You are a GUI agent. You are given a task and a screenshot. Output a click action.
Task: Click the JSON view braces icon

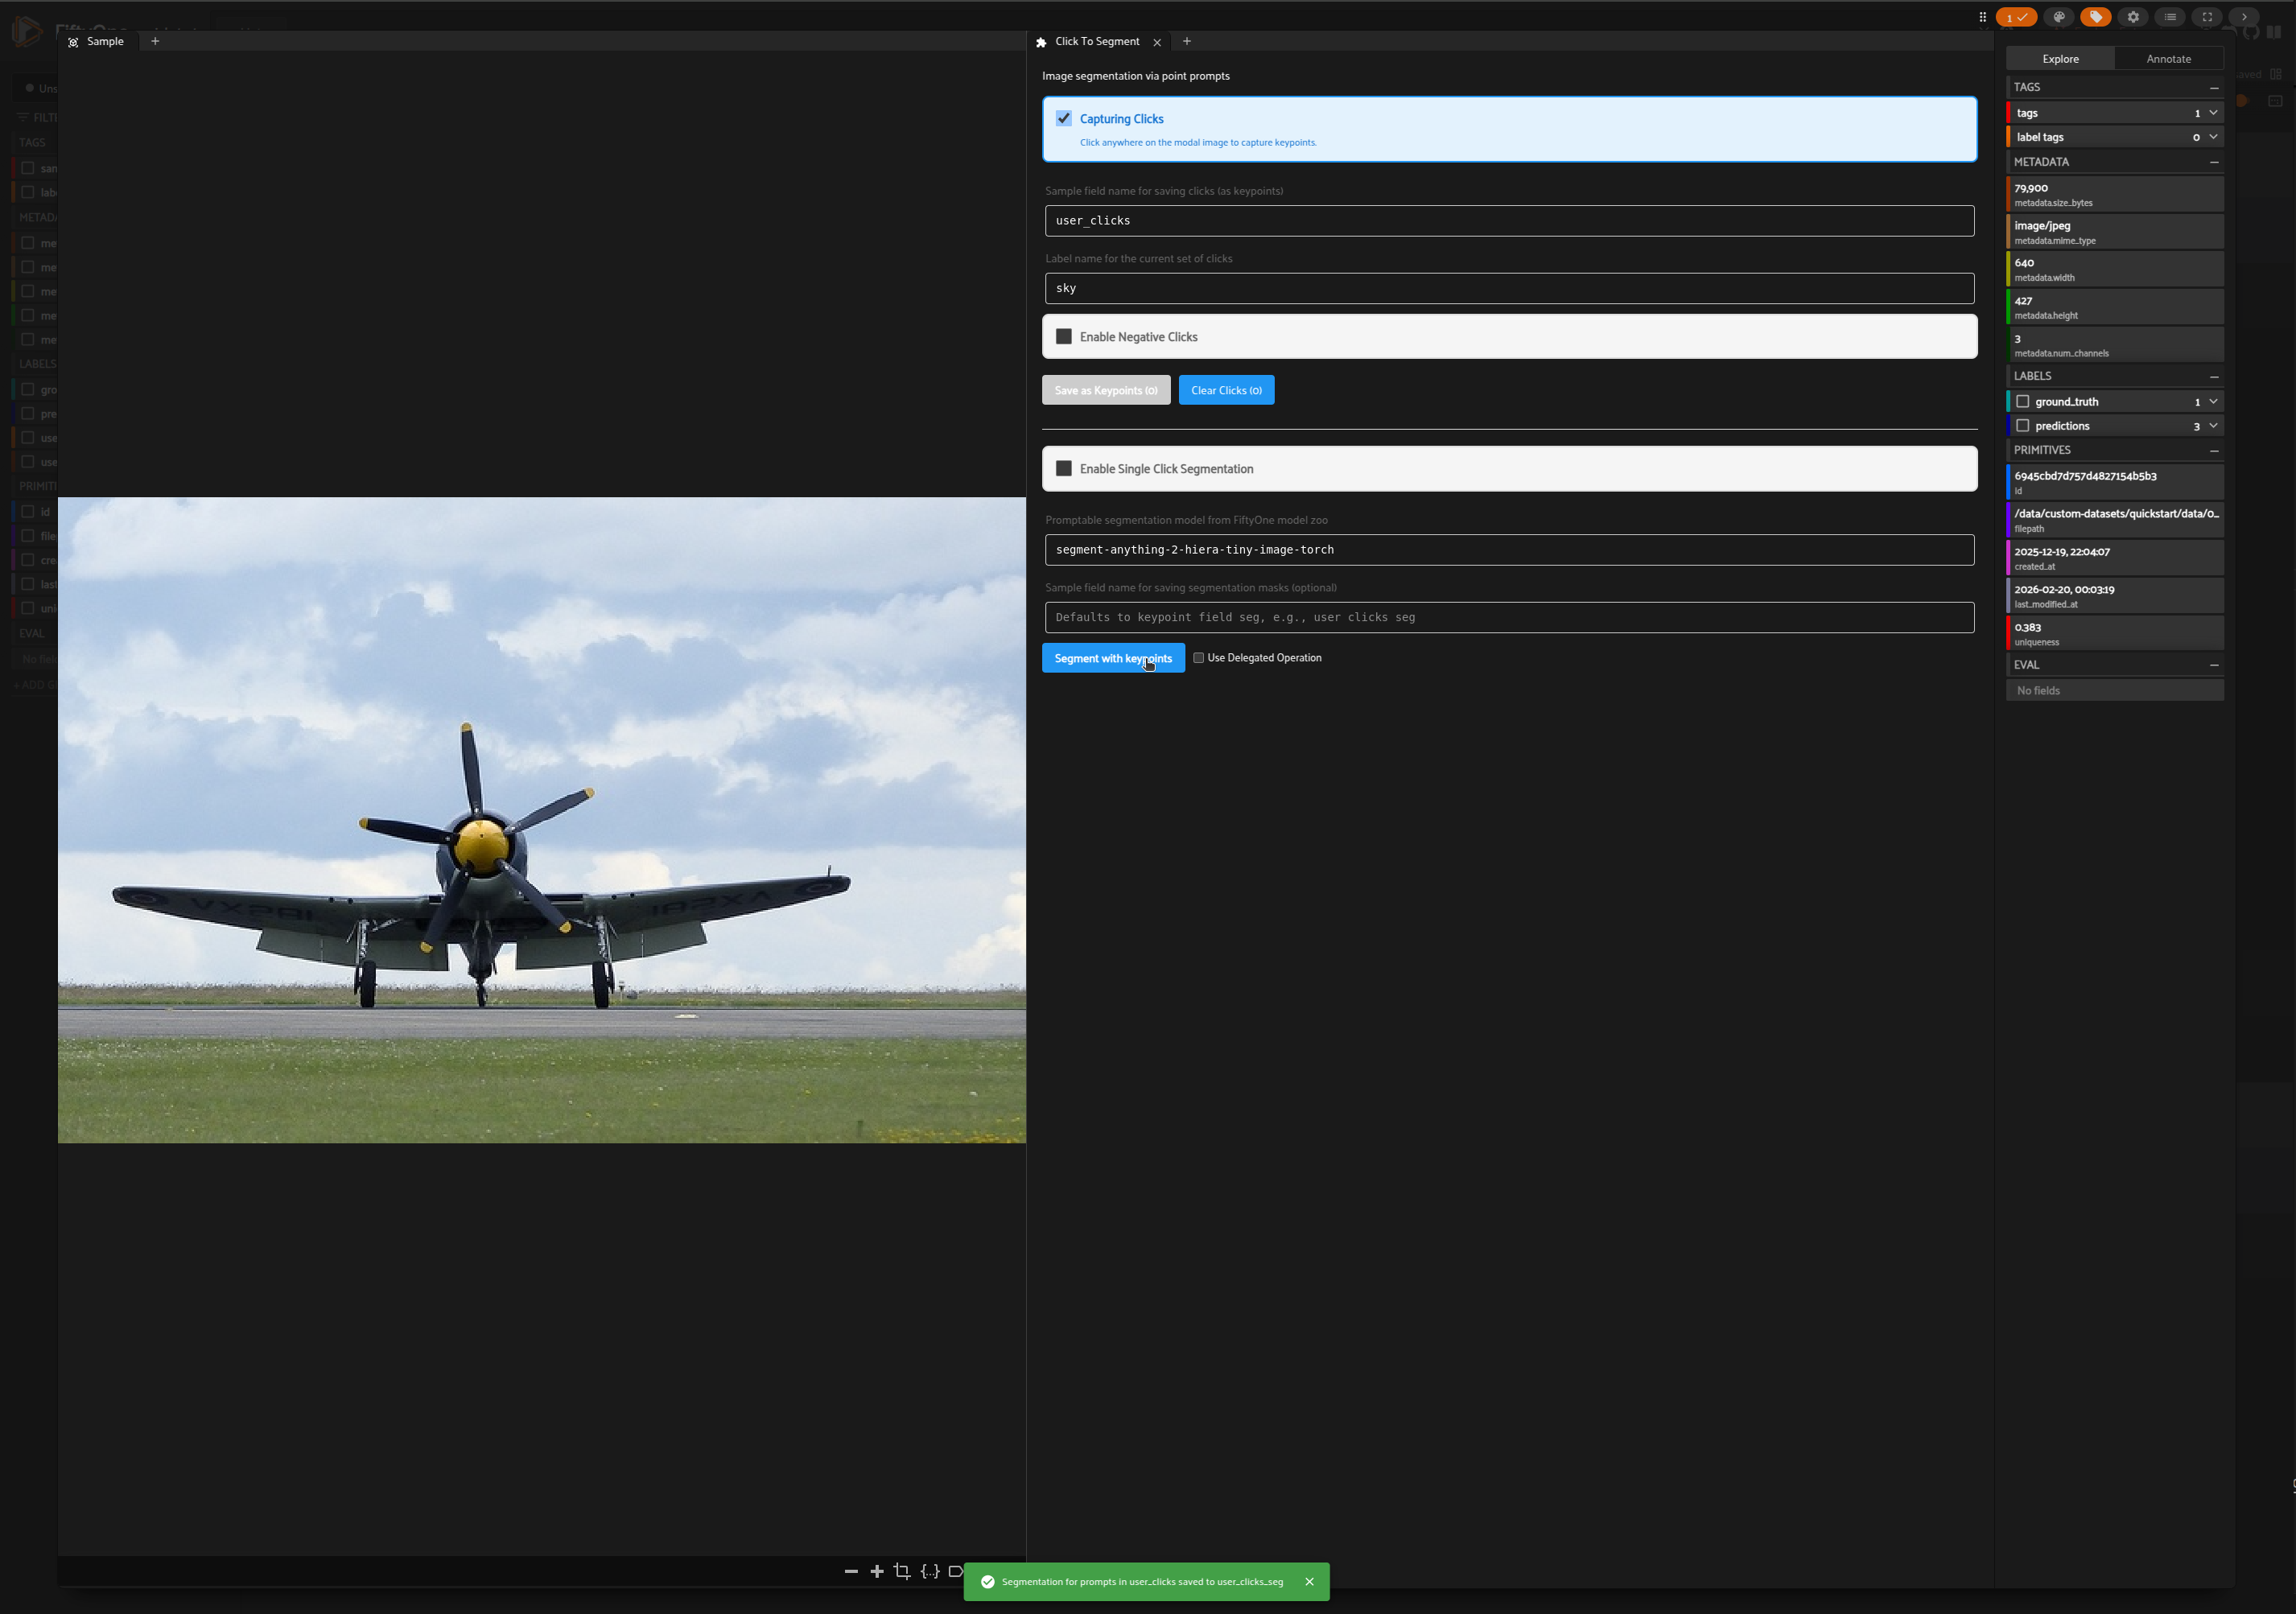(929, 1571)
